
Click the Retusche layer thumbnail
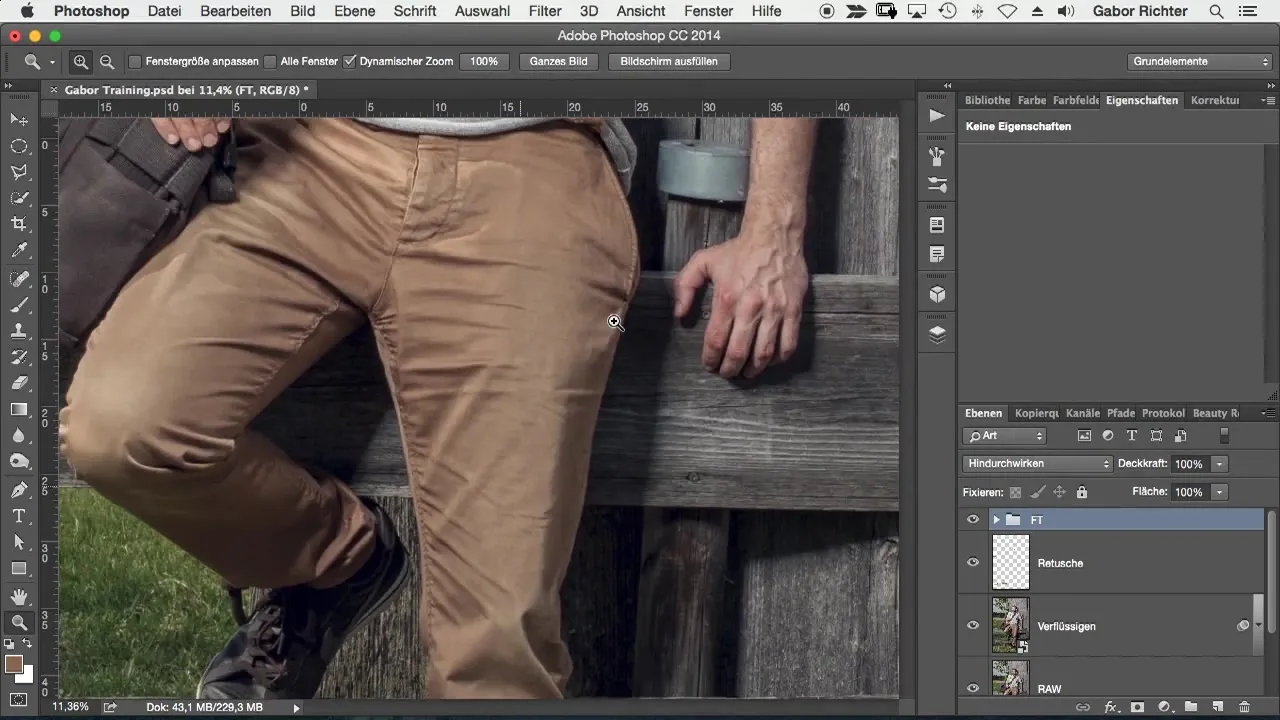click(1010, 562)
